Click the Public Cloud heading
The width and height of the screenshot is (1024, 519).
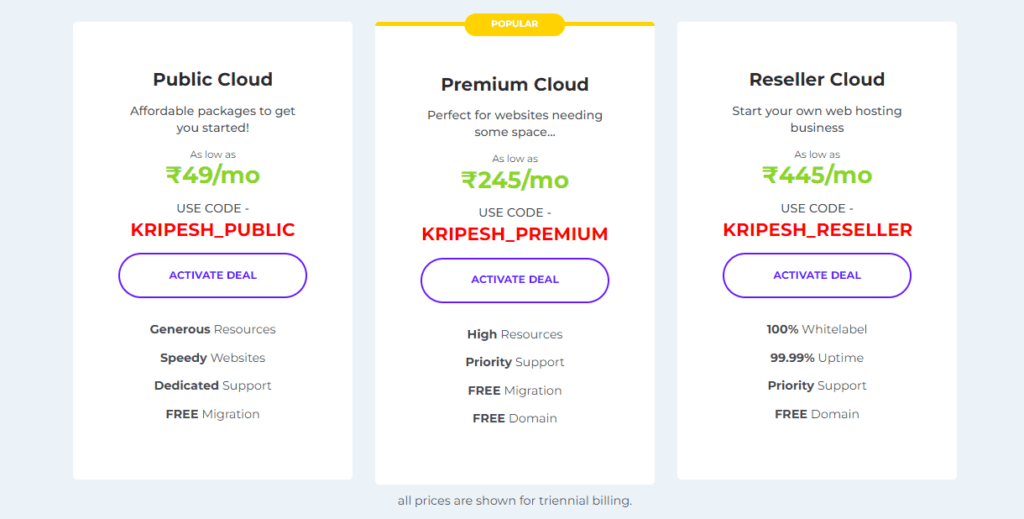pos(213,80)
